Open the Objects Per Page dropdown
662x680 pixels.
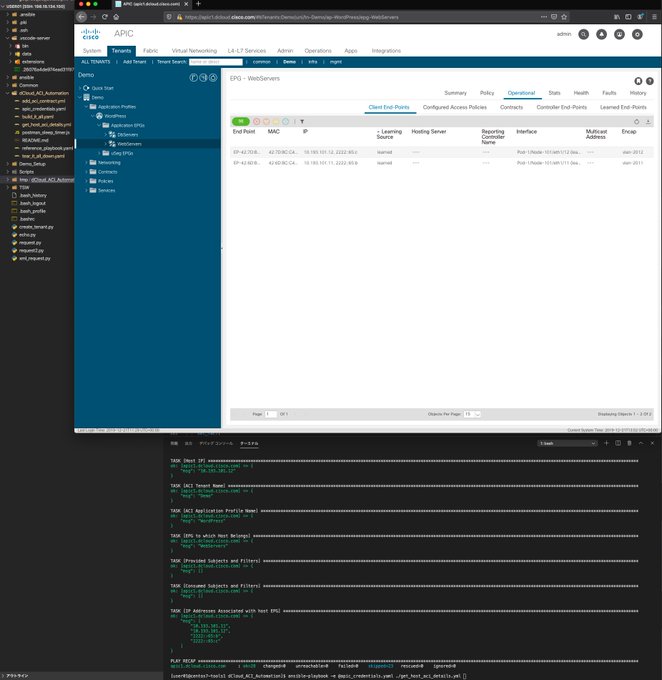[472, 414]
